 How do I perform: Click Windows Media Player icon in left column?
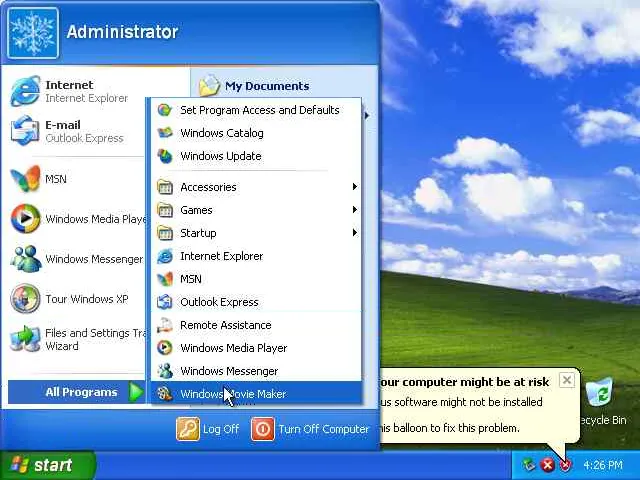[25, 219]
